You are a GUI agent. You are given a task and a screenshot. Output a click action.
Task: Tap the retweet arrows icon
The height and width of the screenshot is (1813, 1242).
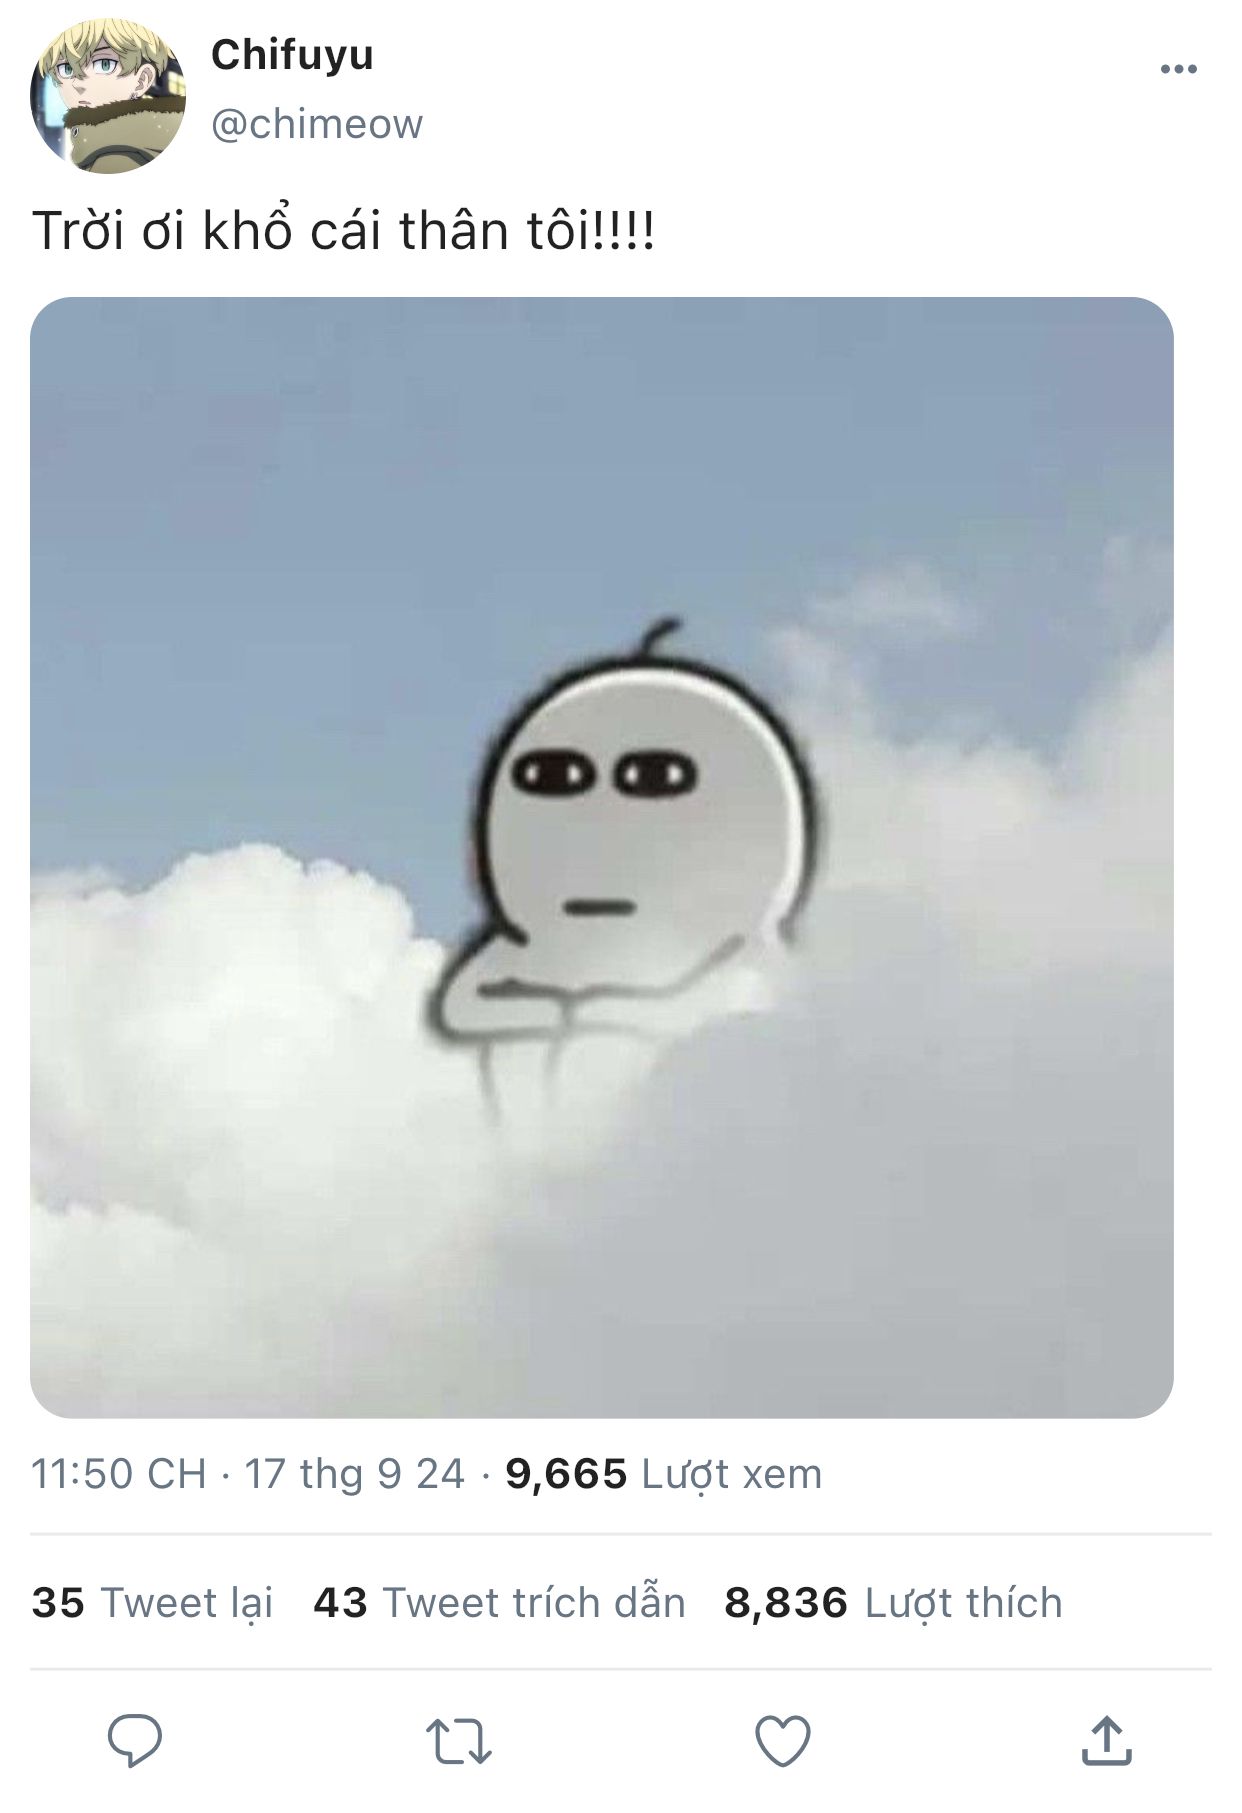[x=459, y=1741]
